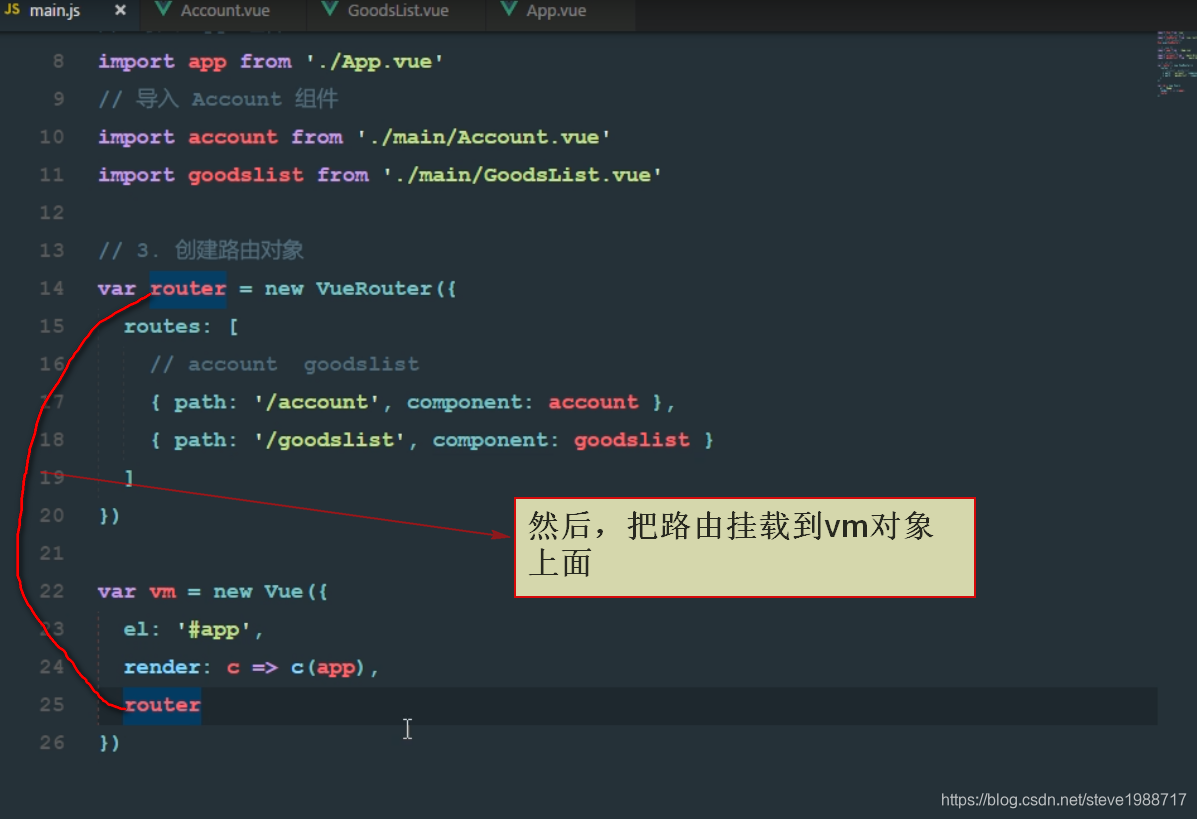Open the App.vue tab

coord(556,11)
